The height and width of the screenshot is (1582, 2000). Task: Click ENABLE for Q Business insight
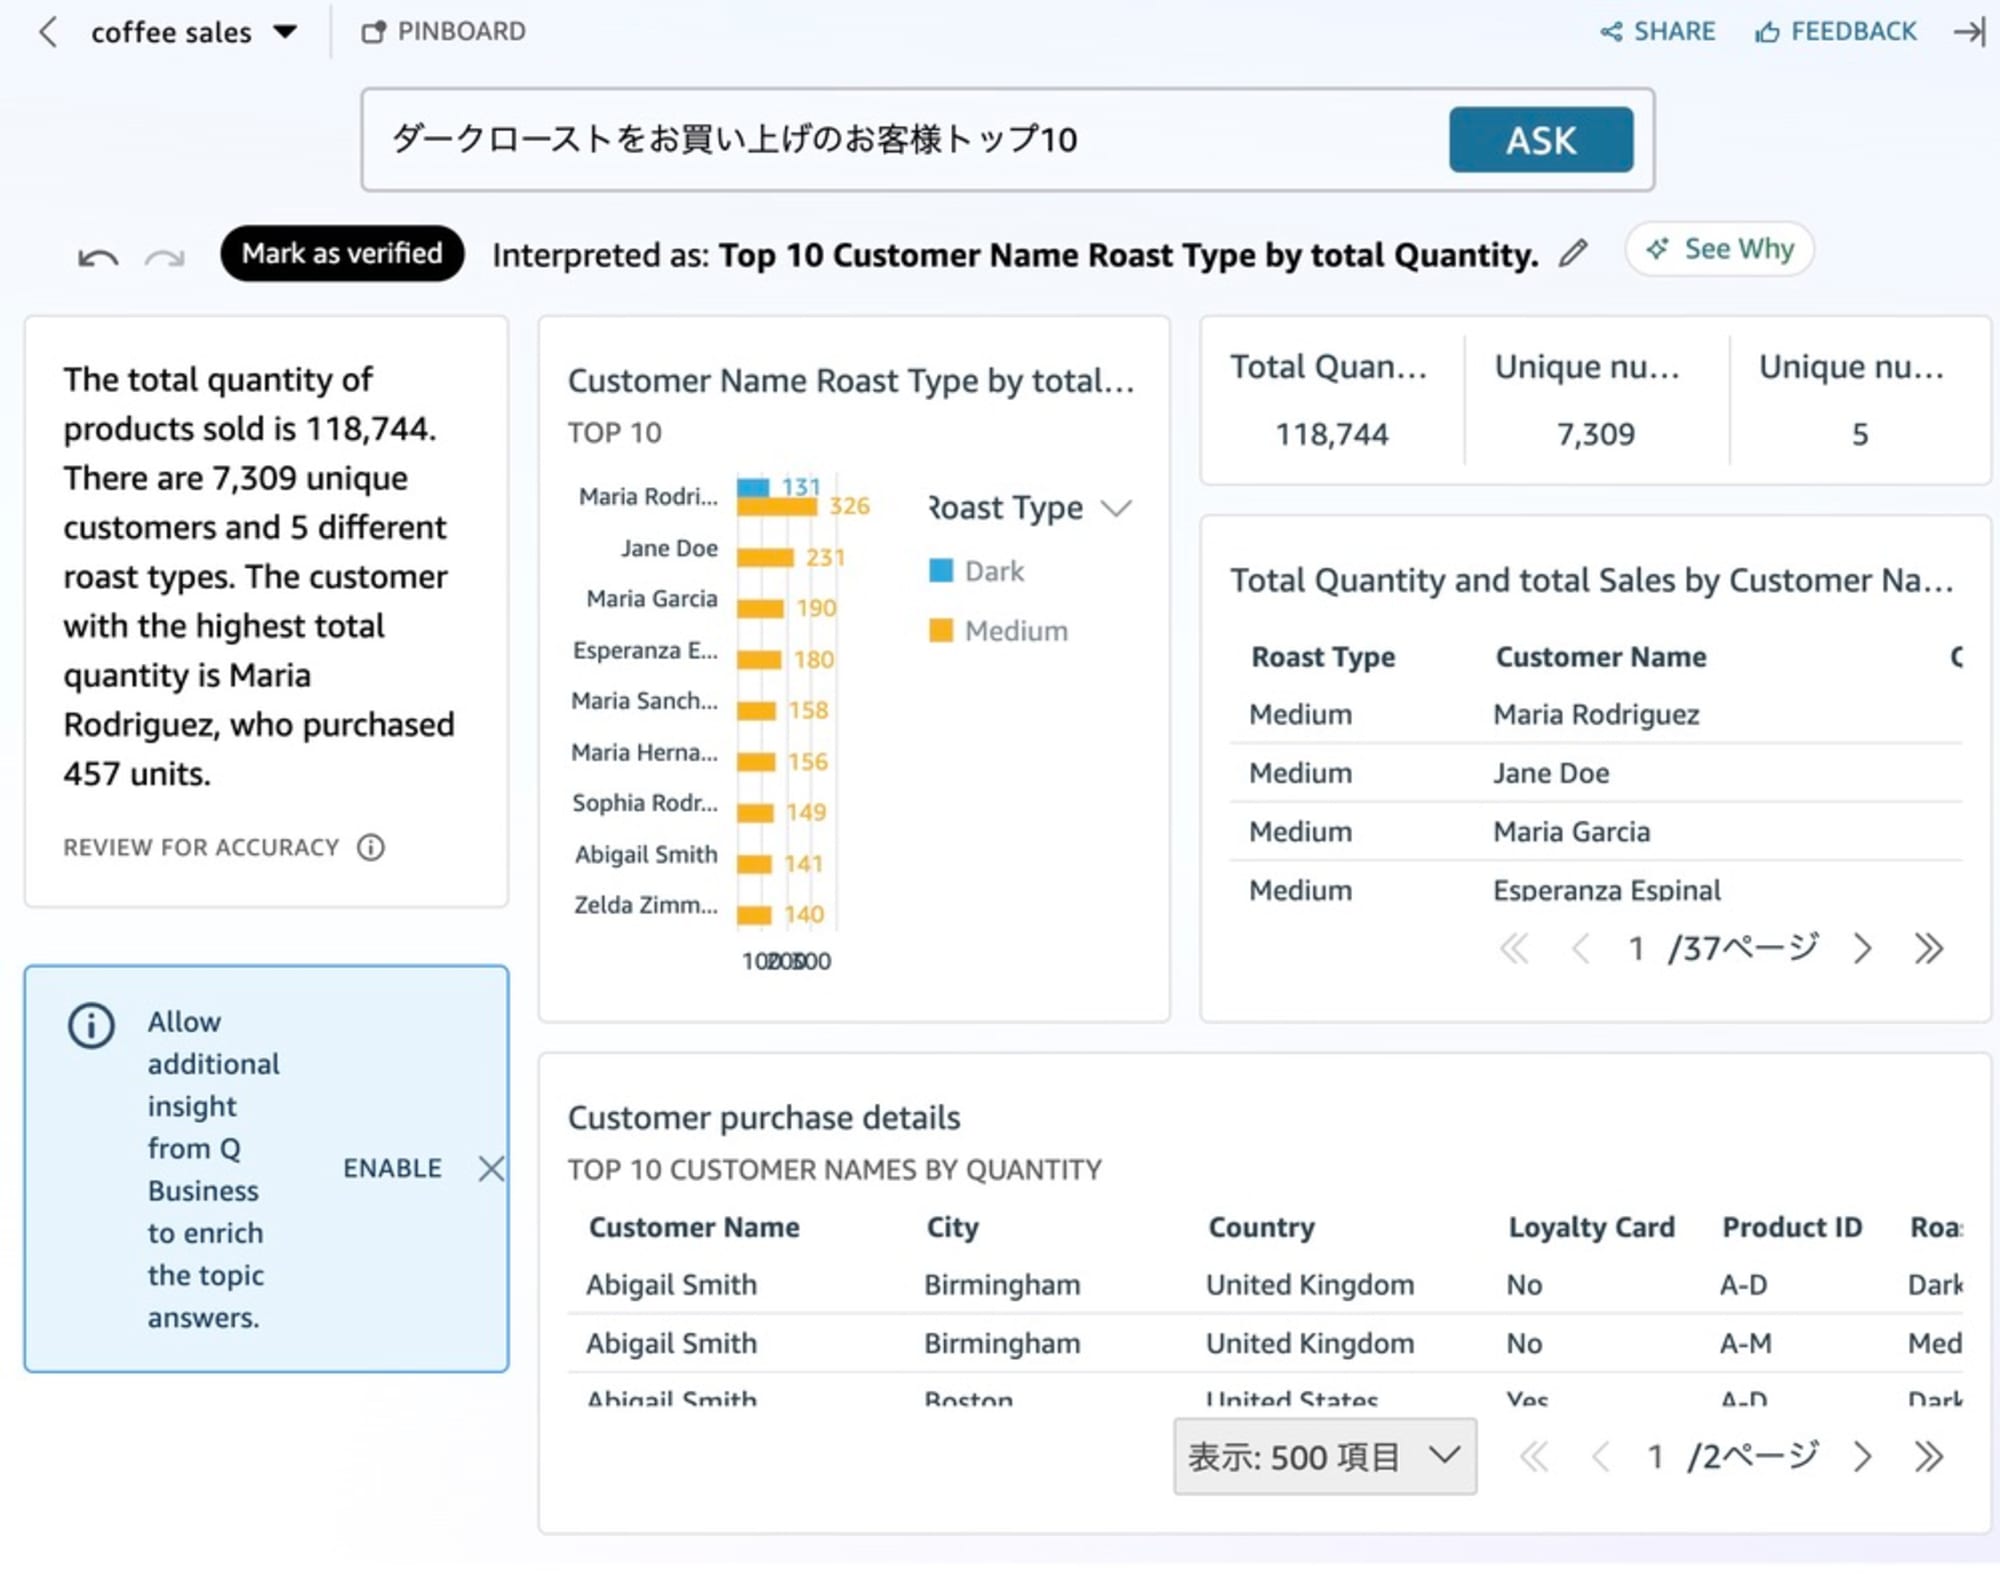tap(392, 1168)
